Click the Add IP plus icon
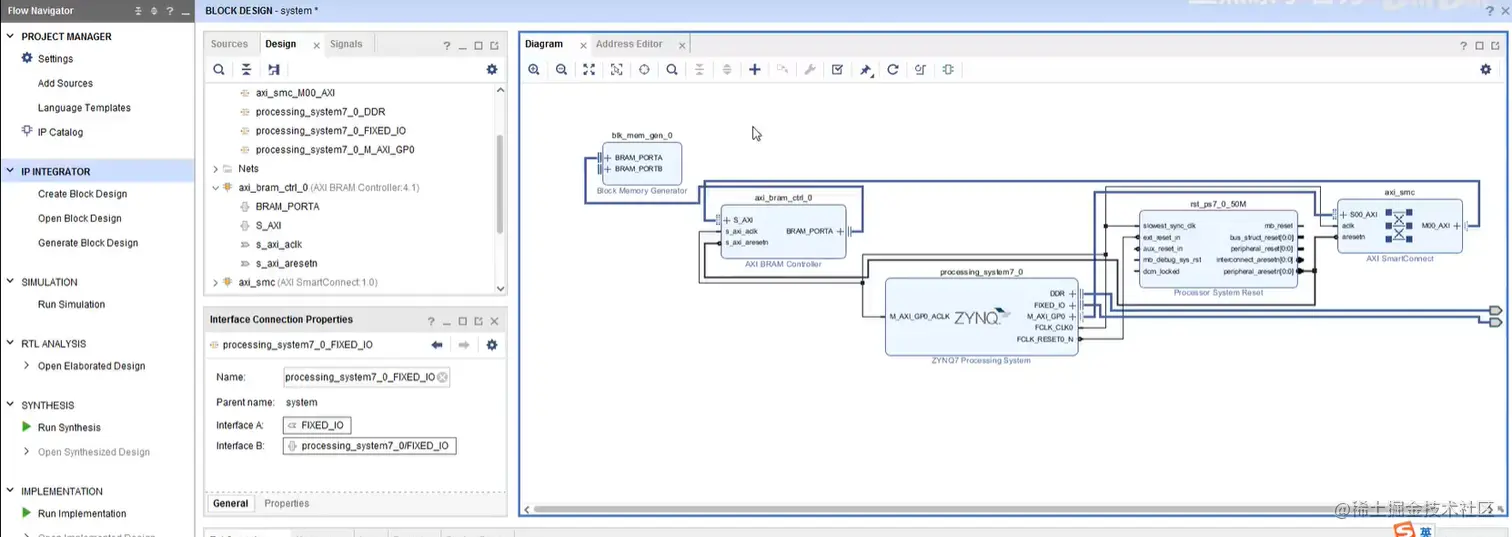Screen dimensions: 1512x537 [x=755, y=70]
